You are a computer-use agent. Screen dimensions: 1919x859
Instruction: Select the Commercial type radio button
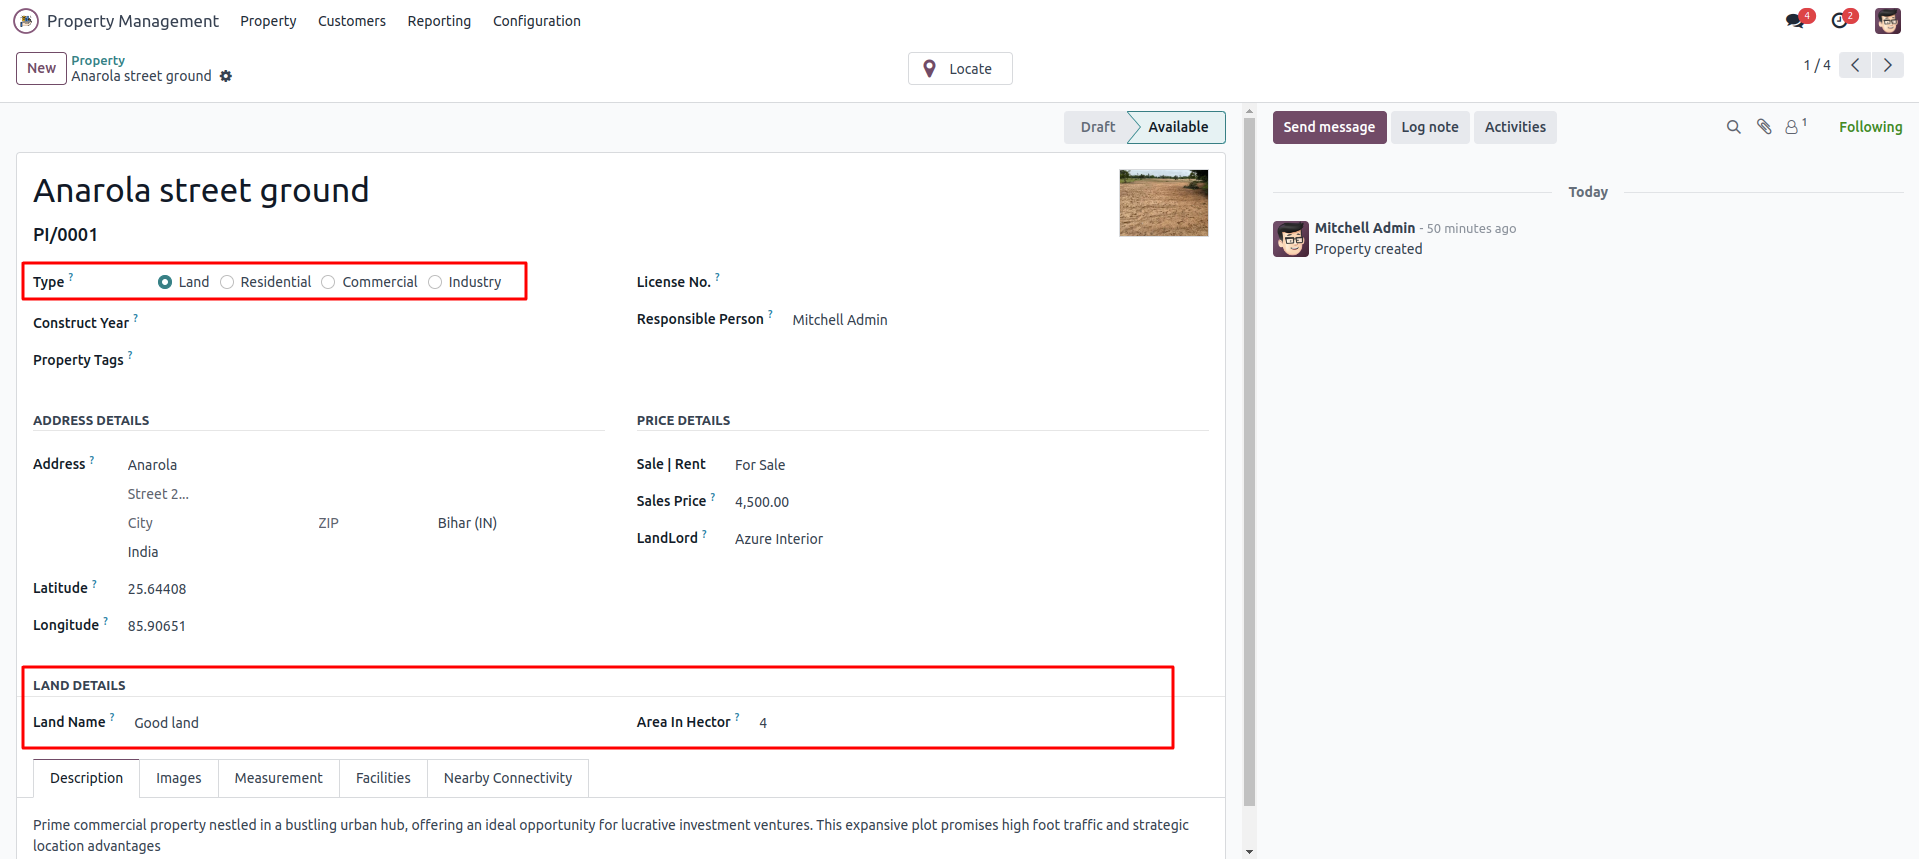click(329, 282)
